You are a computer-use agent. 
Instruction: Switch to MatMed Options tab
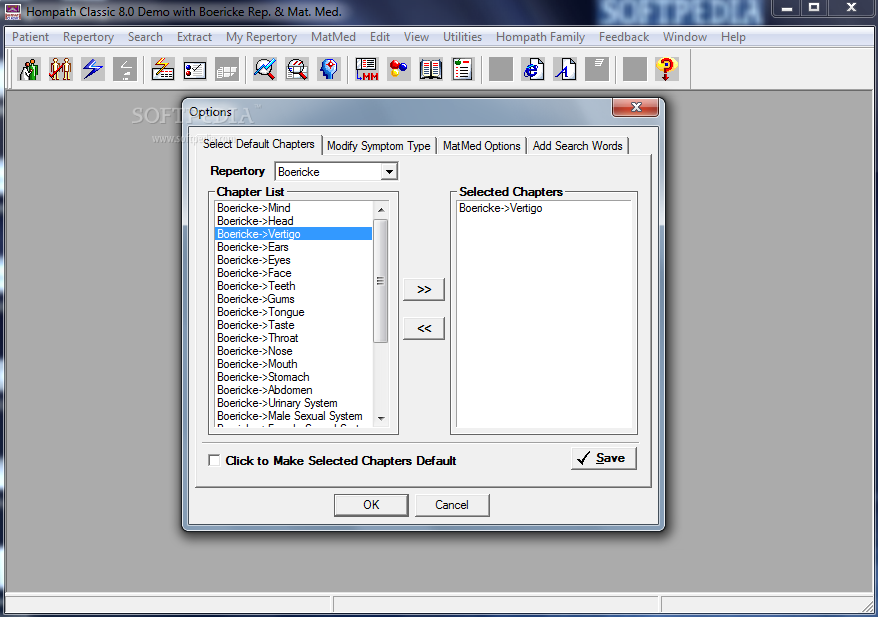[482, 146]
